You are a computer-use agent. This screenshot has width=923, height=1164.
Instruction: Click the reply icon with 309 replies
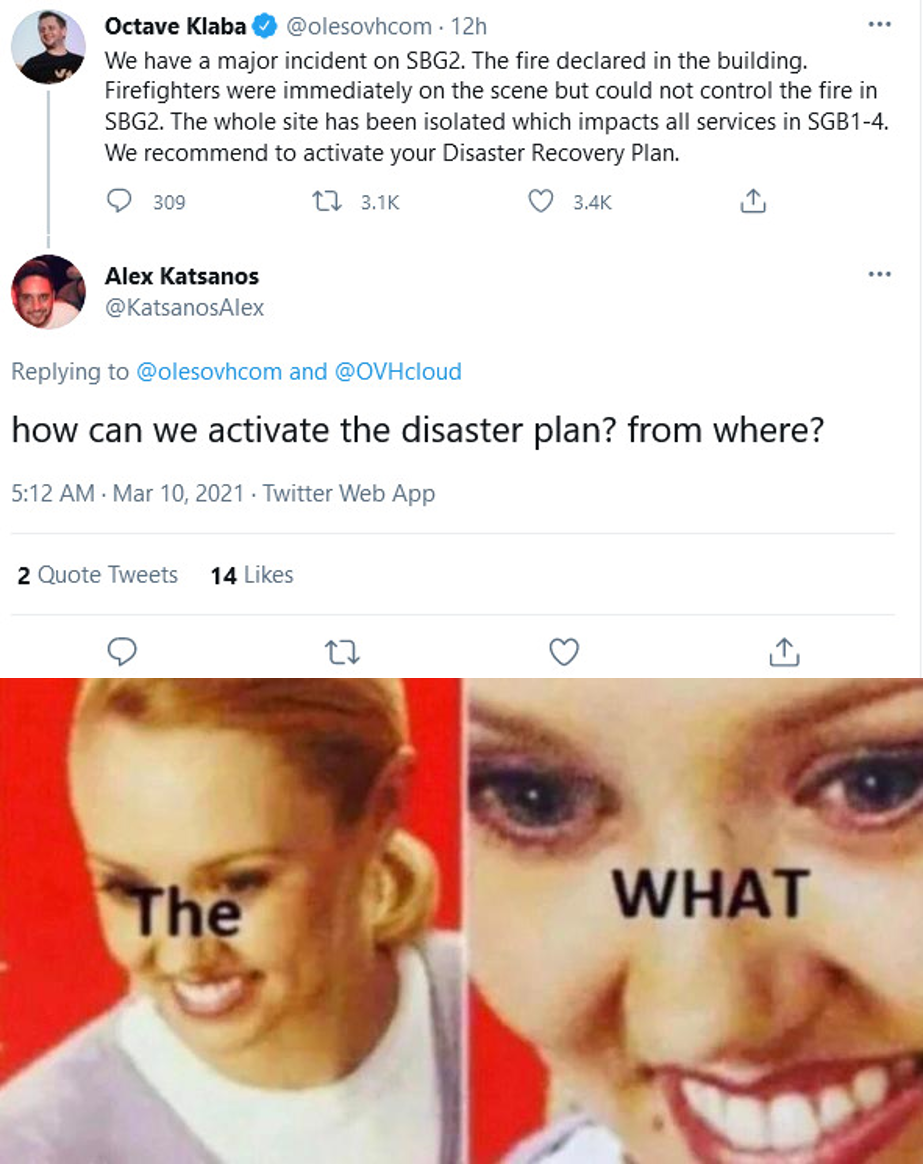pos(120,201)
